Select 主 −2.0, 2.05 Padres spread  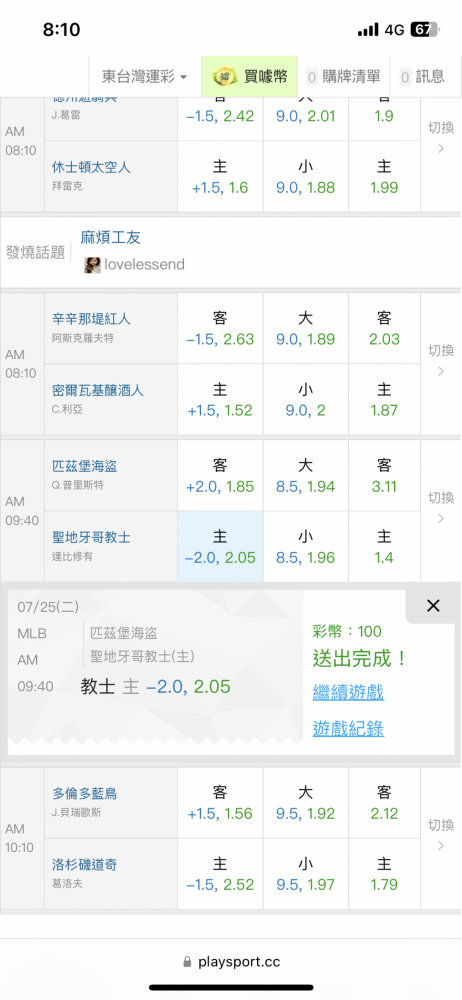pyautogui.click(x=220, y=547)
